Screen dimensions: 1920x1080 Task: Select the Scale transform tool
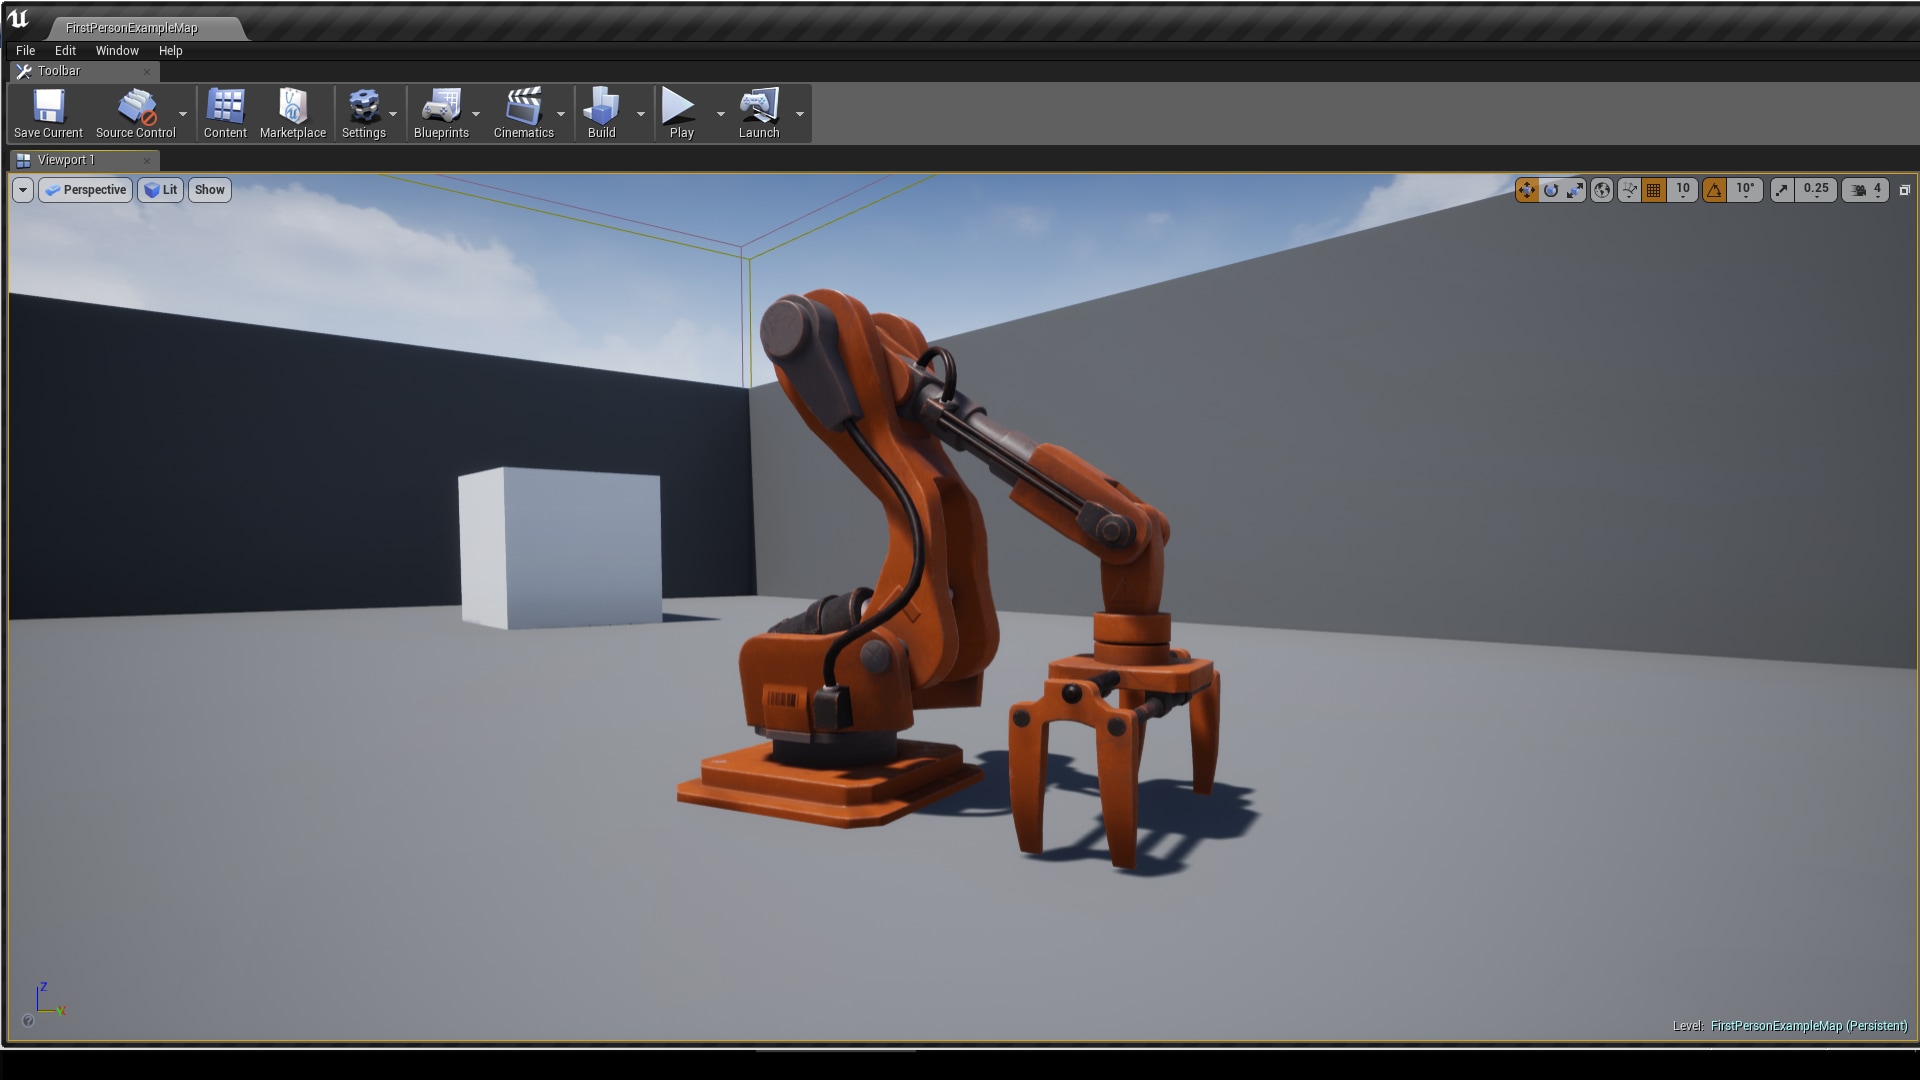coord(1576,190)
